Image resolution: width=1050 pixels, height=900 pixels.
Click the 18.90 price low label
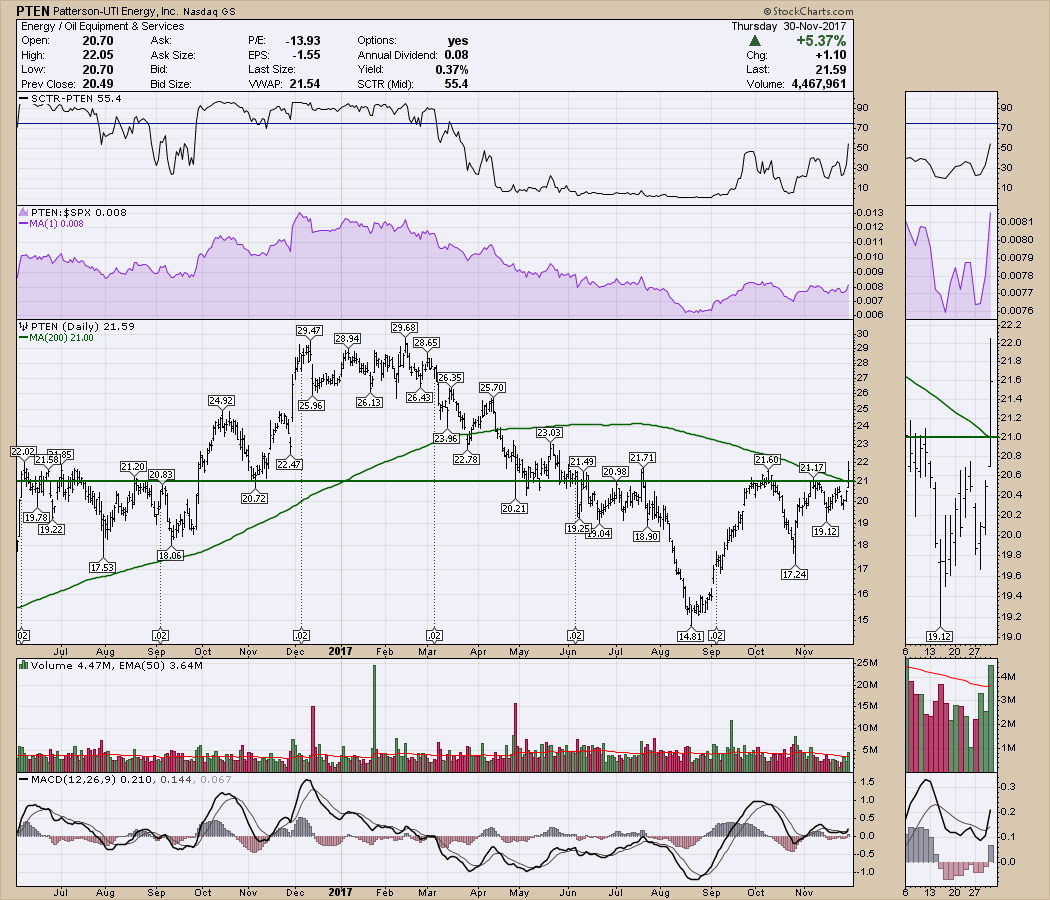pyautogui.click(x=646, y=536)
